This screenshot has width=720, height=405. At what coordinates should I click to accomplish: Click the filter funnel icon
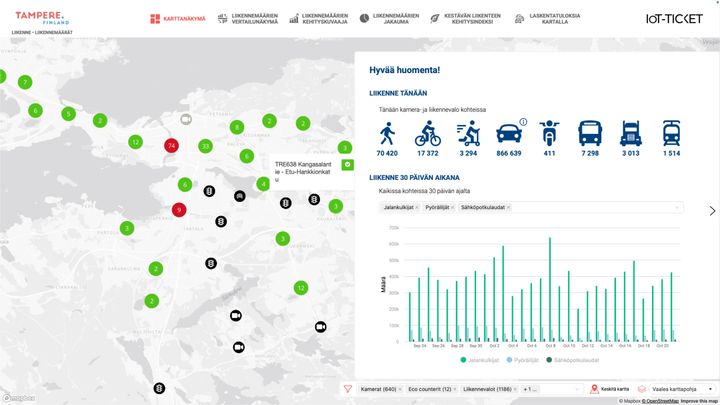tap(348, 389)
